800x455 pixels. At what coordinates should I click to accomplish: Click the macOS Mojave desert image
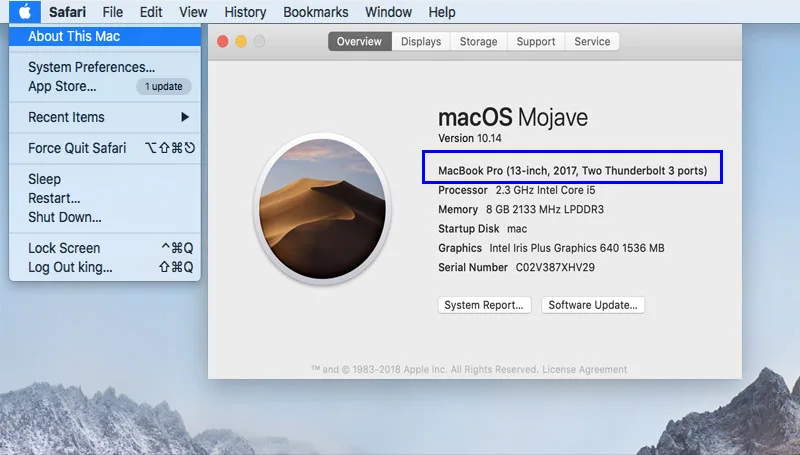click(x=320, y=206)
